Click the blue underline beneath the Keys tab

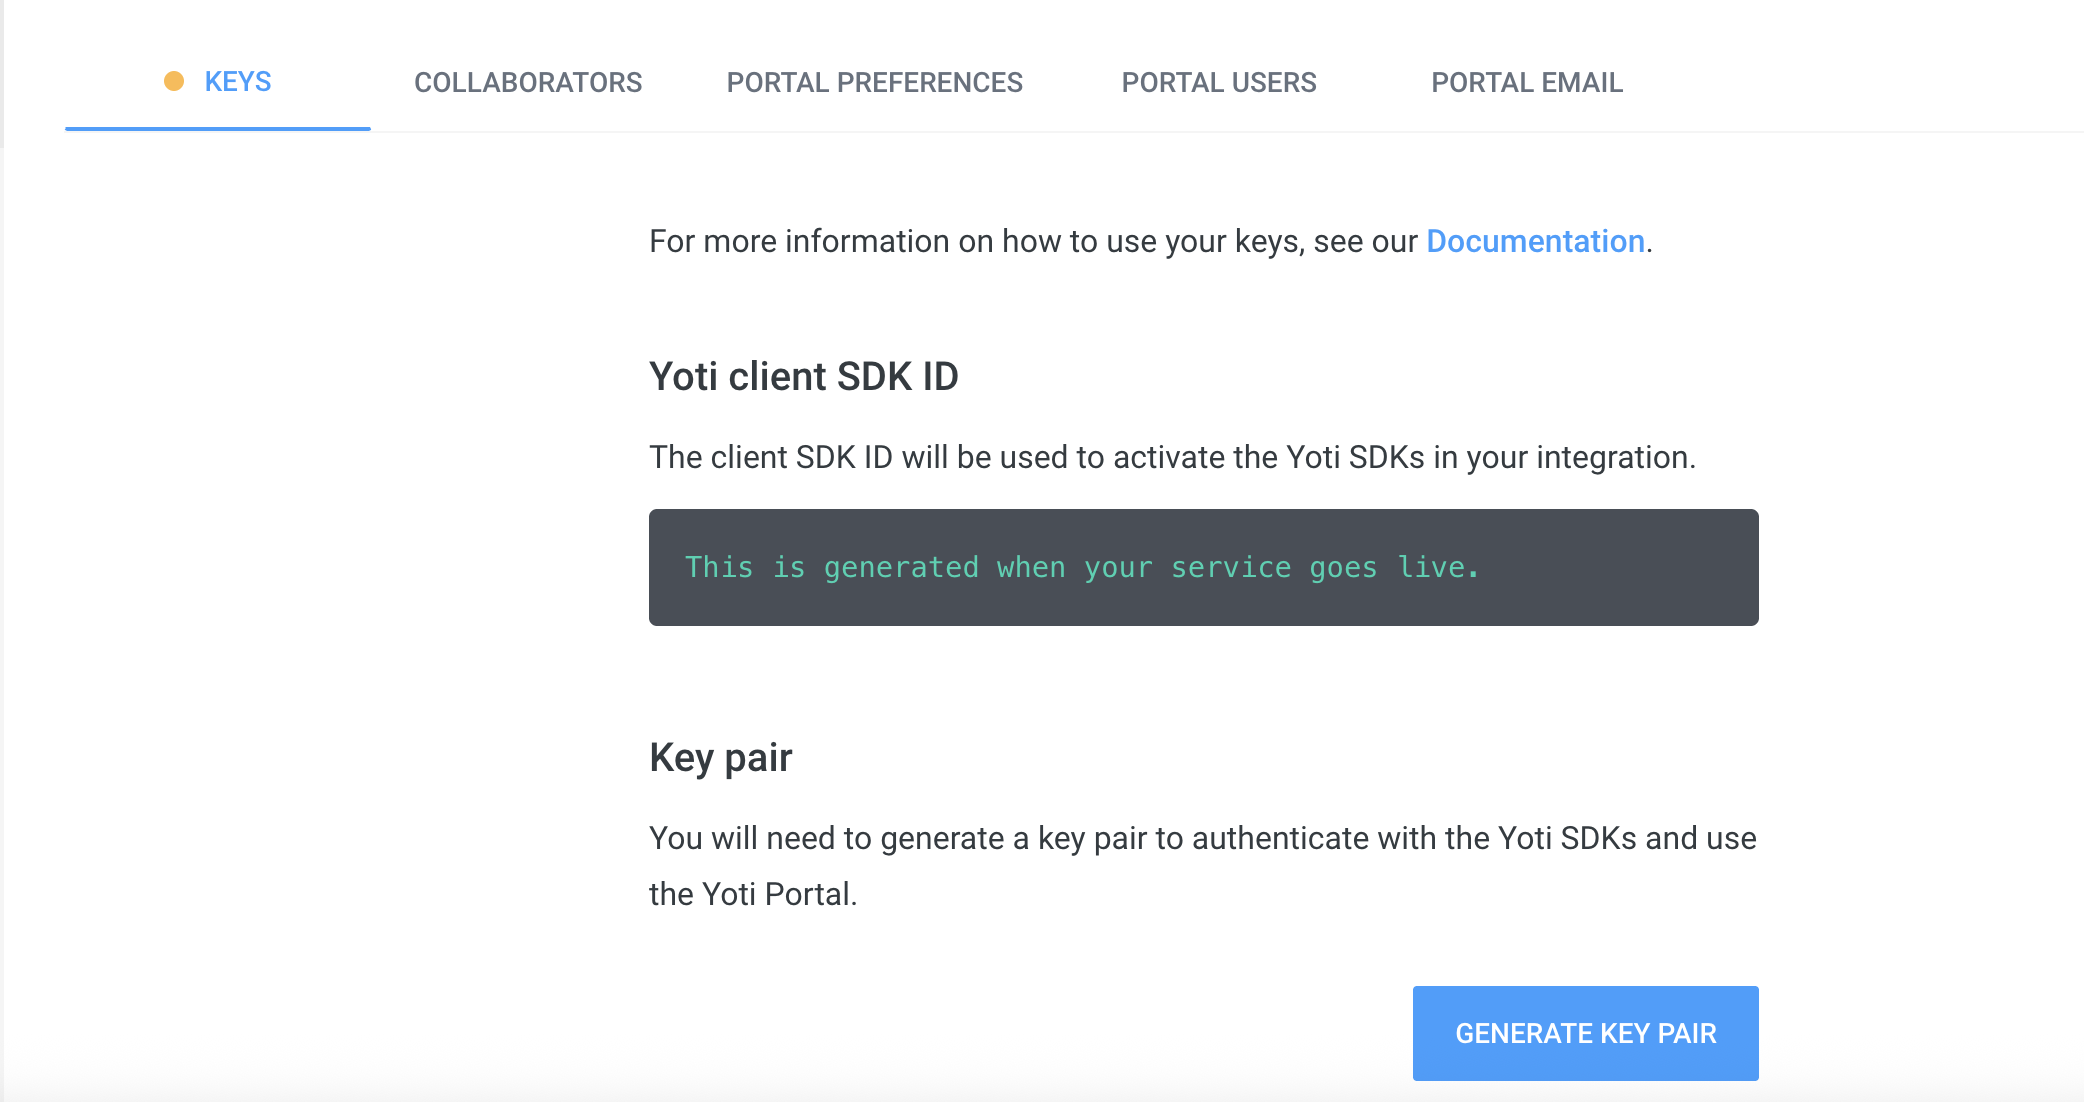coord(217,128)
